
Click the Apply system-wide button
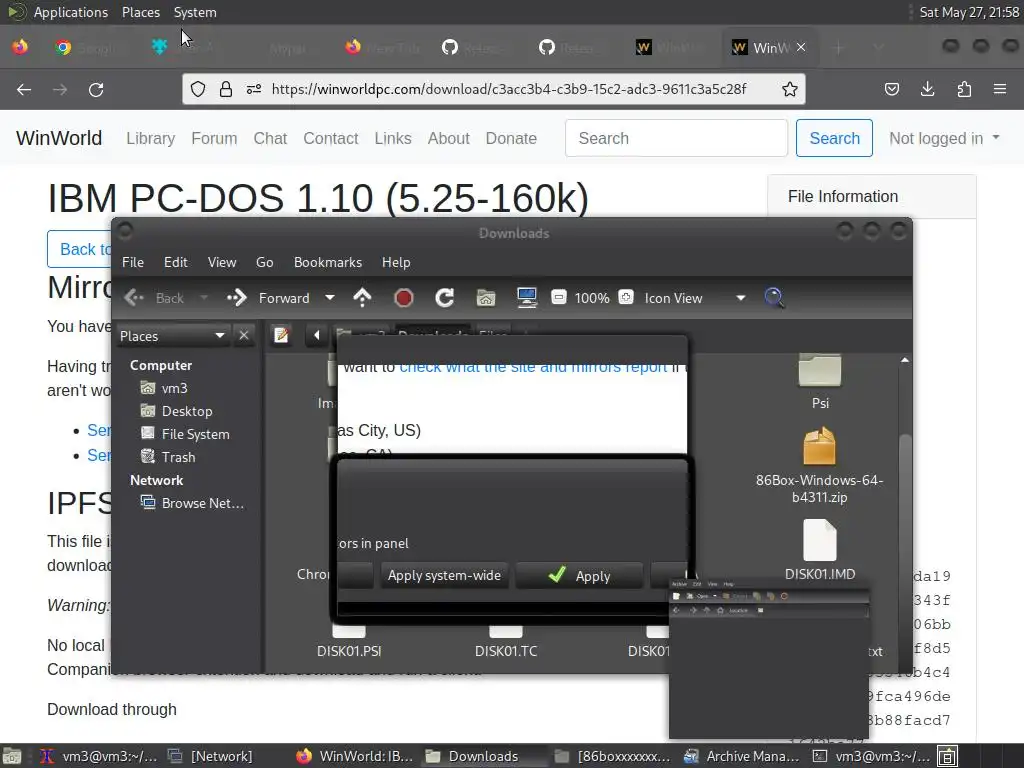click(x=444, y=575)
